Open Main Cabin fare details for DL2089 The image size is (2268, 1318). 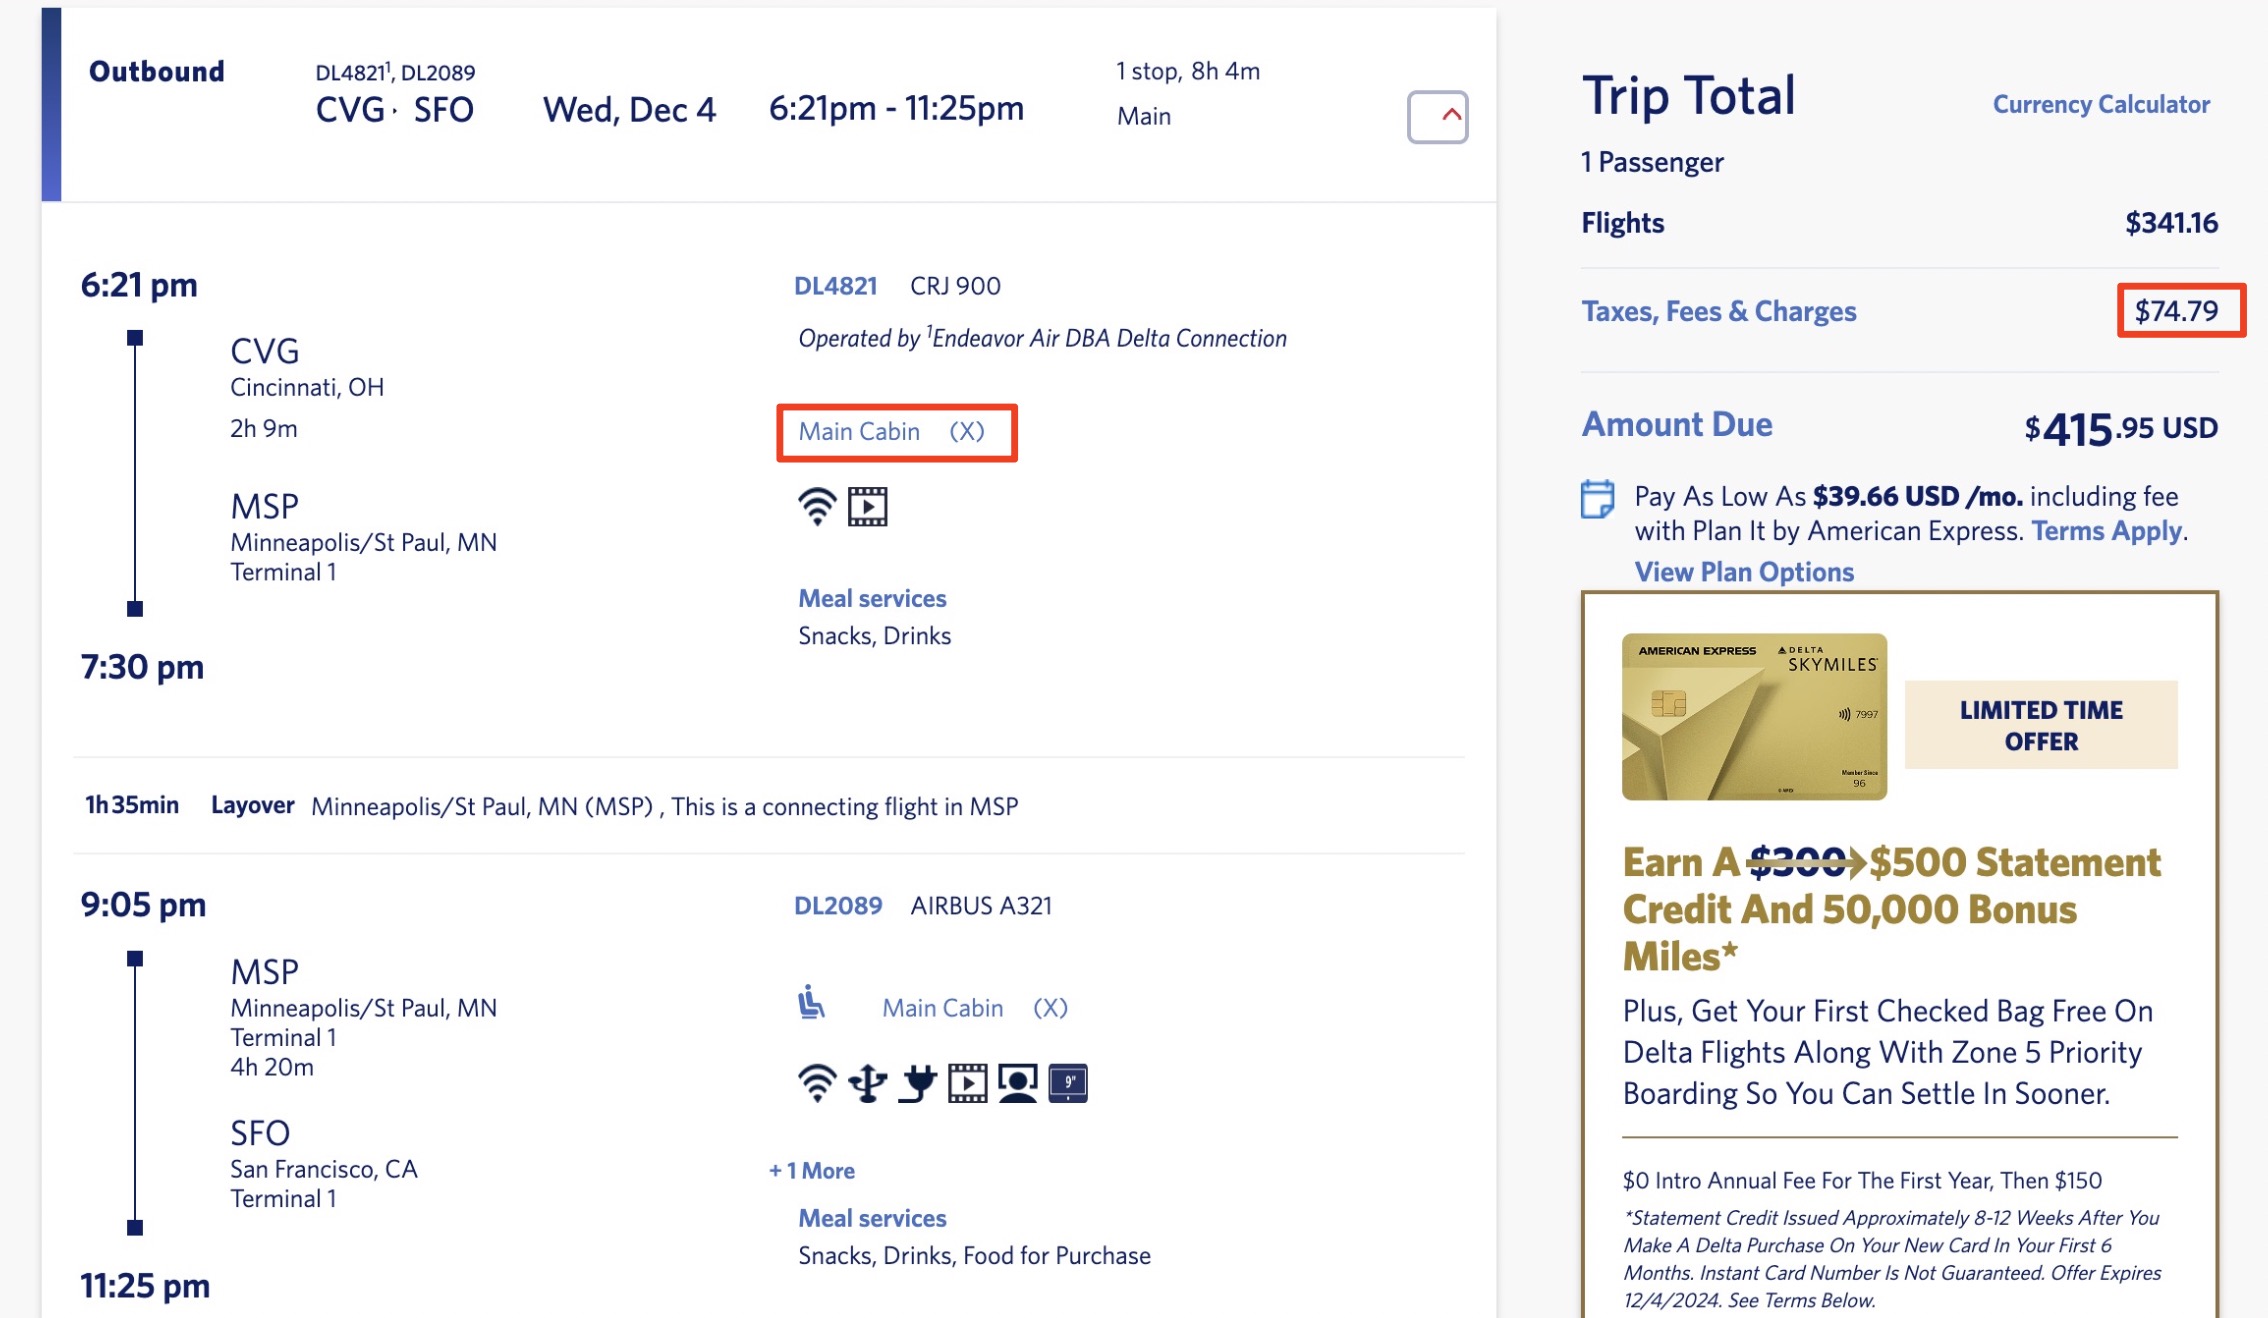(943, 1007)
